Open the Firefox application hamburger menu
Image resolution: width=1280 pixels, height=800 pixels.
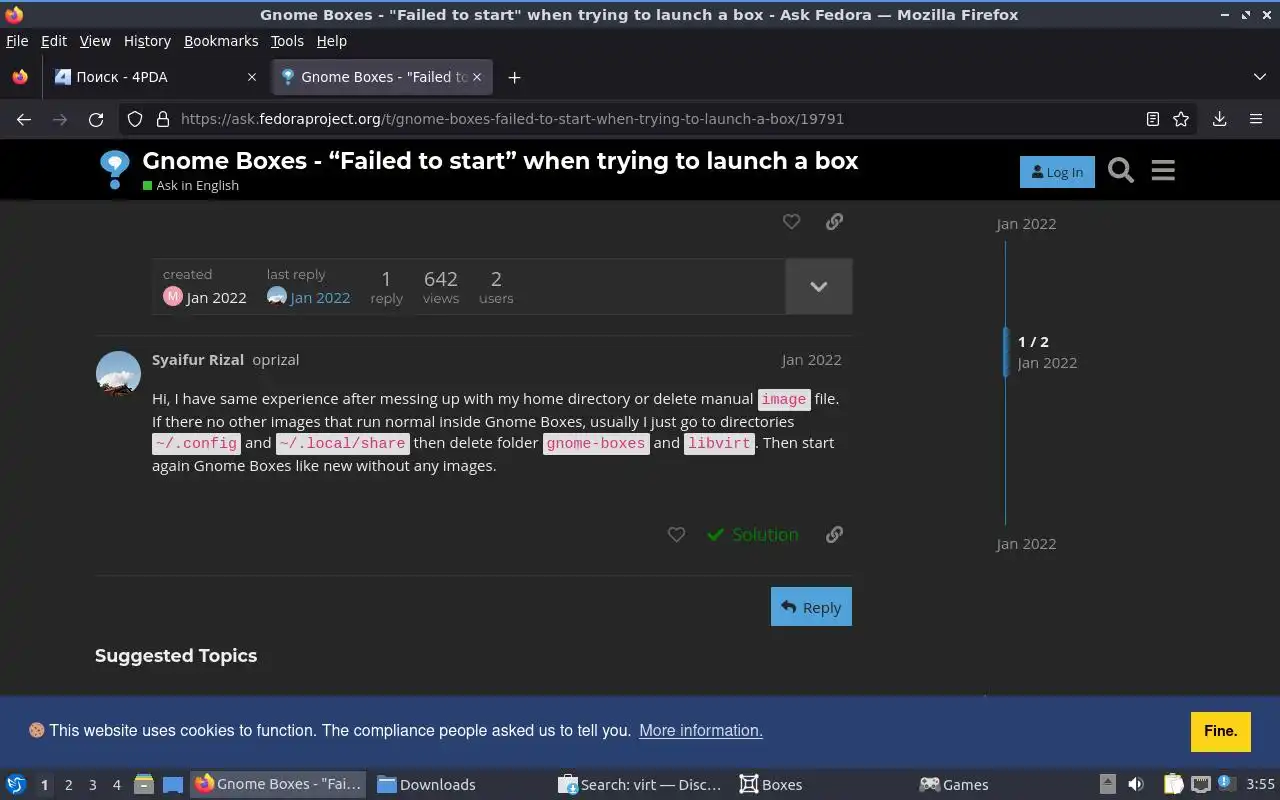[1256, 119]
